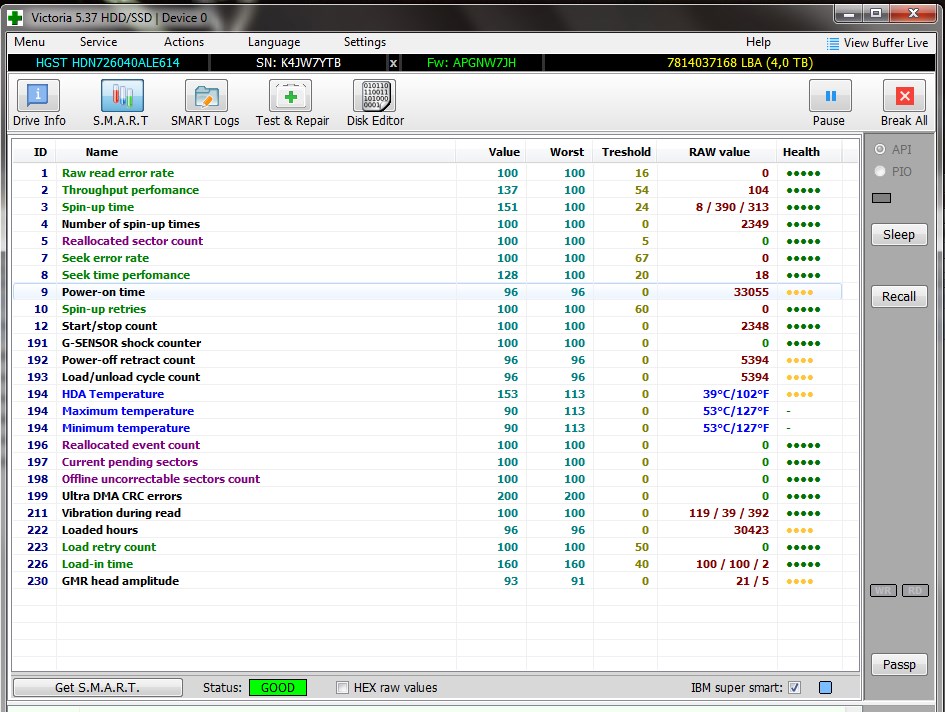Click the ID column header
Viewport: 945px width, 712px height.
(40, 152)
